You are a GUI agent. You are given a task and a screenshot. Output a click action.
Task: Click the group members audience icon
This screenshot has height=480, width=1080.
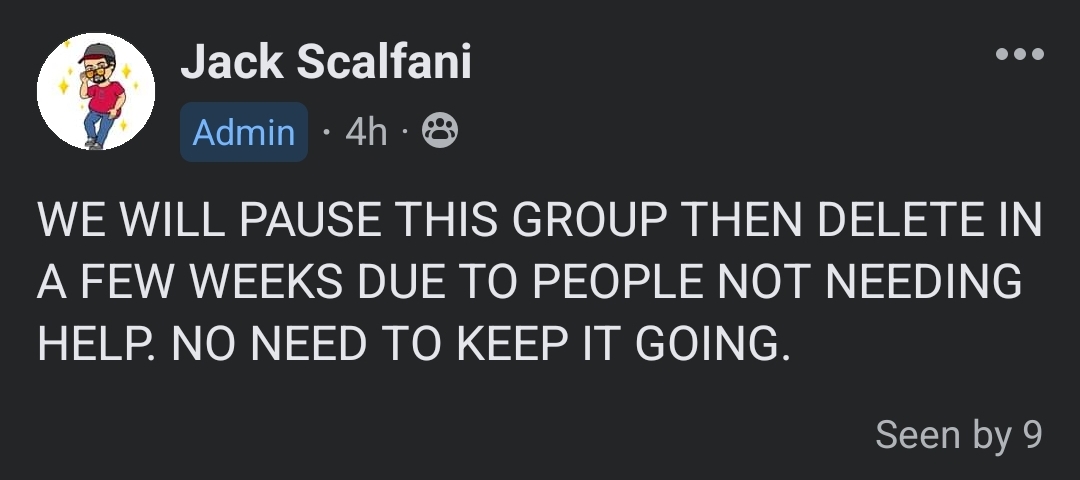(439, 131)
